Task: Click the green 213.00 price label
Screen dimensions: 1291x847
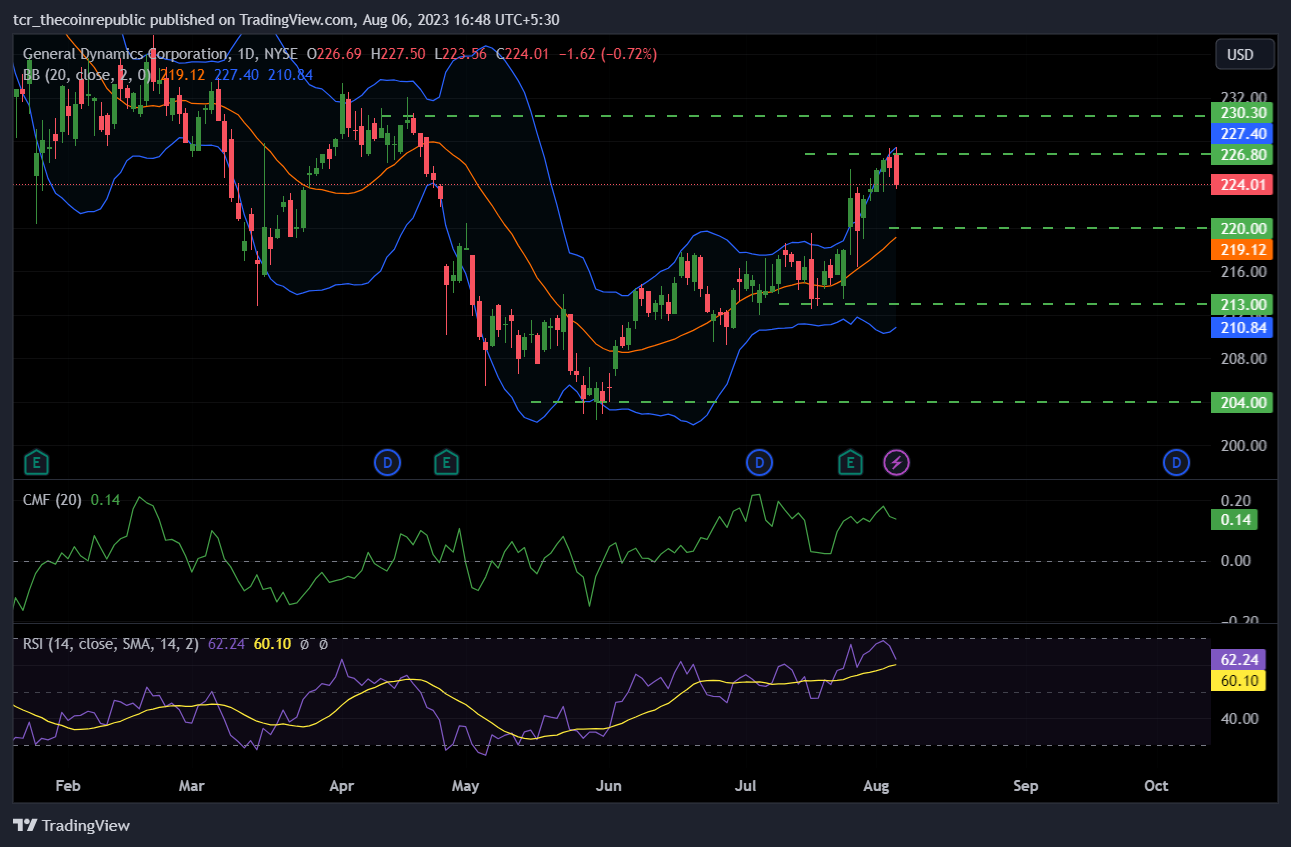Action: click(1241, 304)
